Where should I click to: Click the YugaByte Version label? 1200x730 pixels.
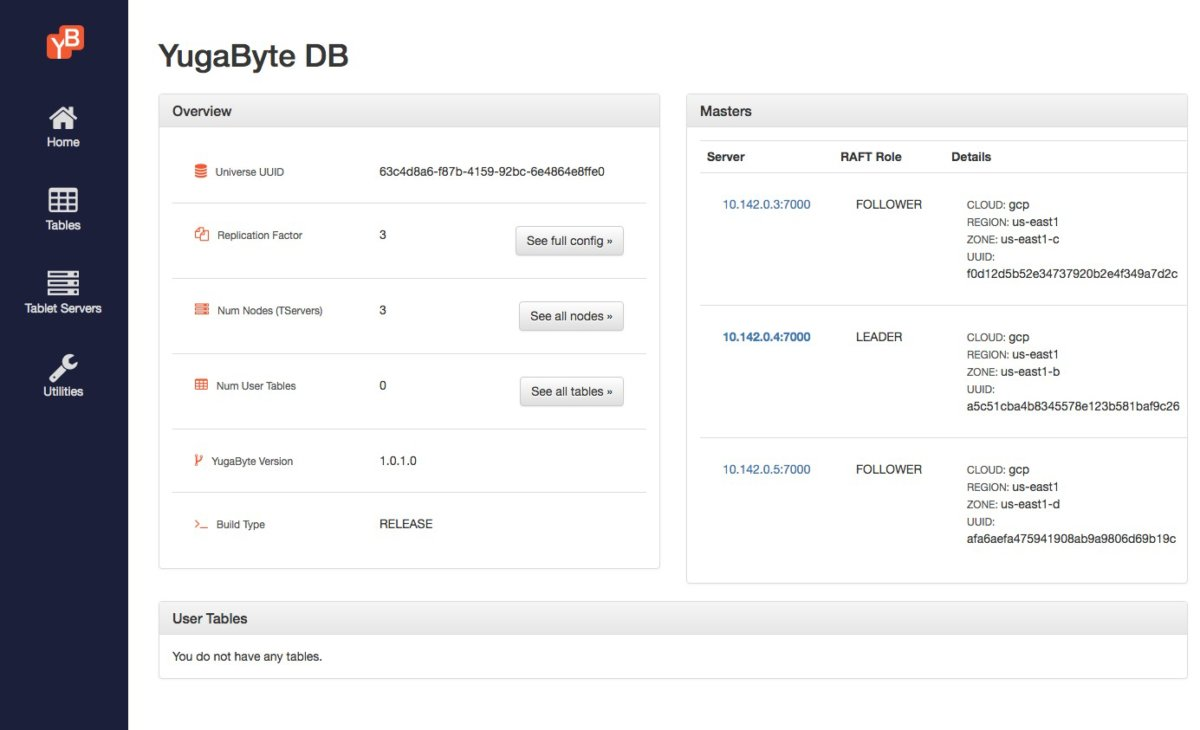pyautogui.click(x=252, y=461)
